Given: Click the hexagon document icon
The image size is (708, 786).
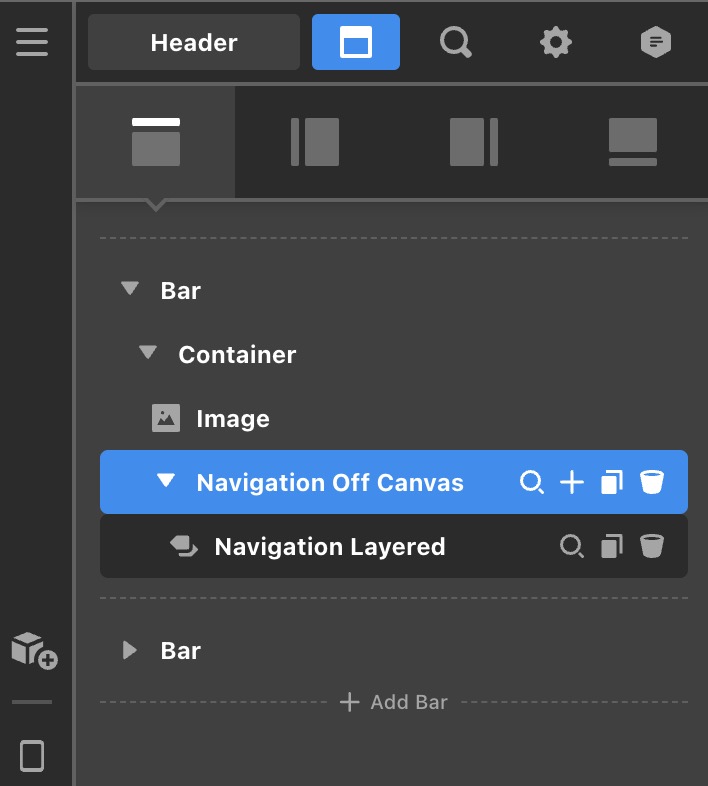Looking at the screenshot, I should point(656,42).
